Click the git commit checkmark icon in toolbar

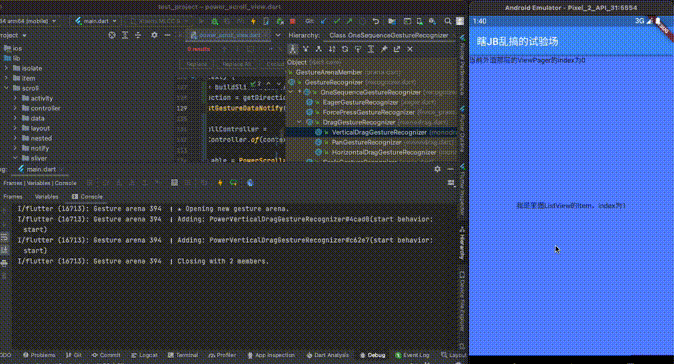click(337, 21)
